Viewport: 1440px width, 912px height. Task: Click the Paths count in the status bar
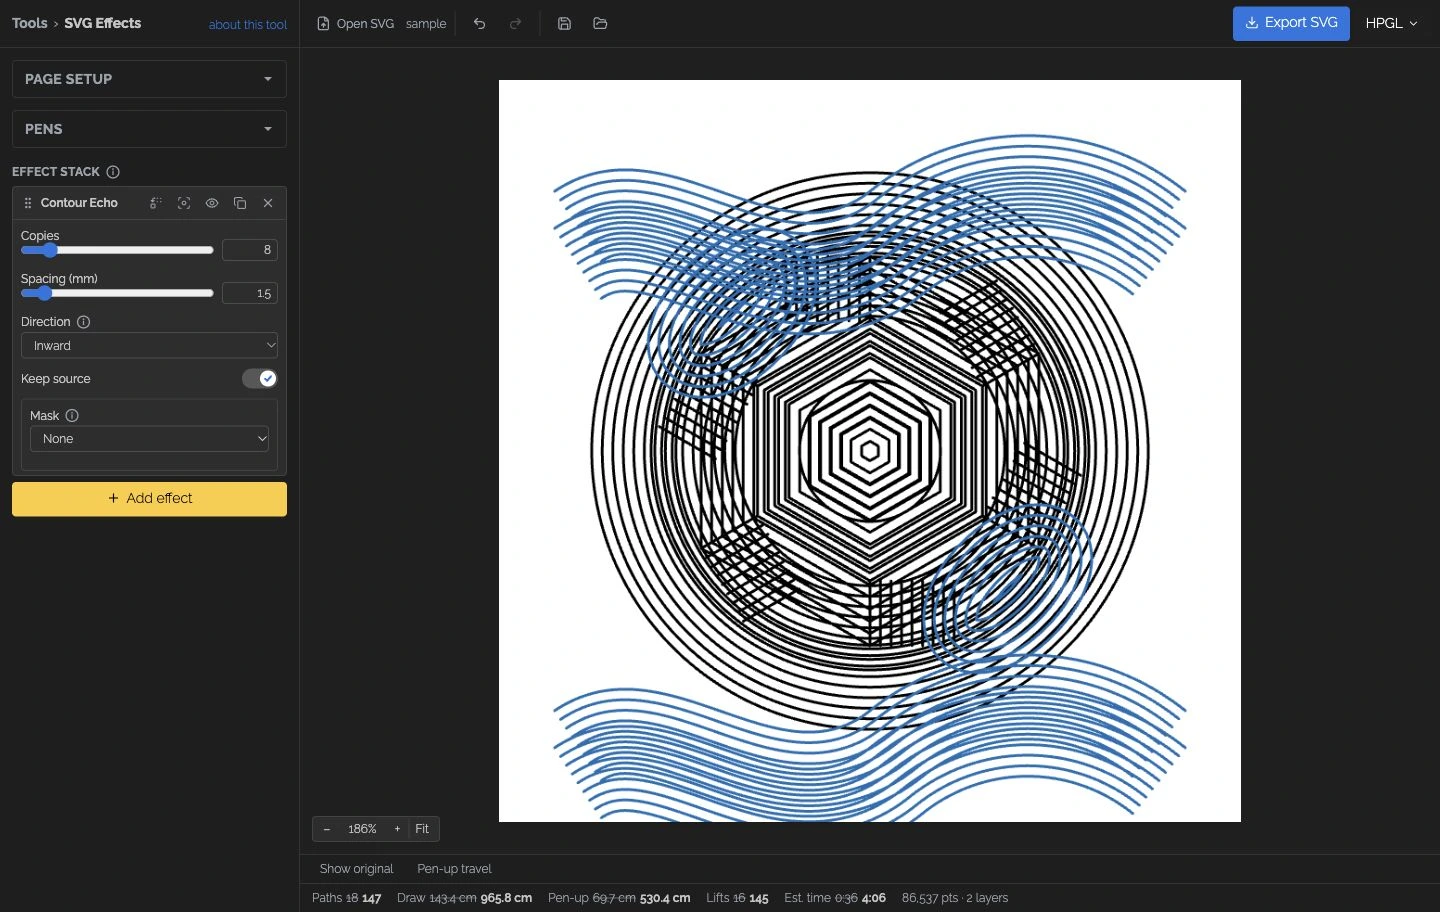(346, 898)
